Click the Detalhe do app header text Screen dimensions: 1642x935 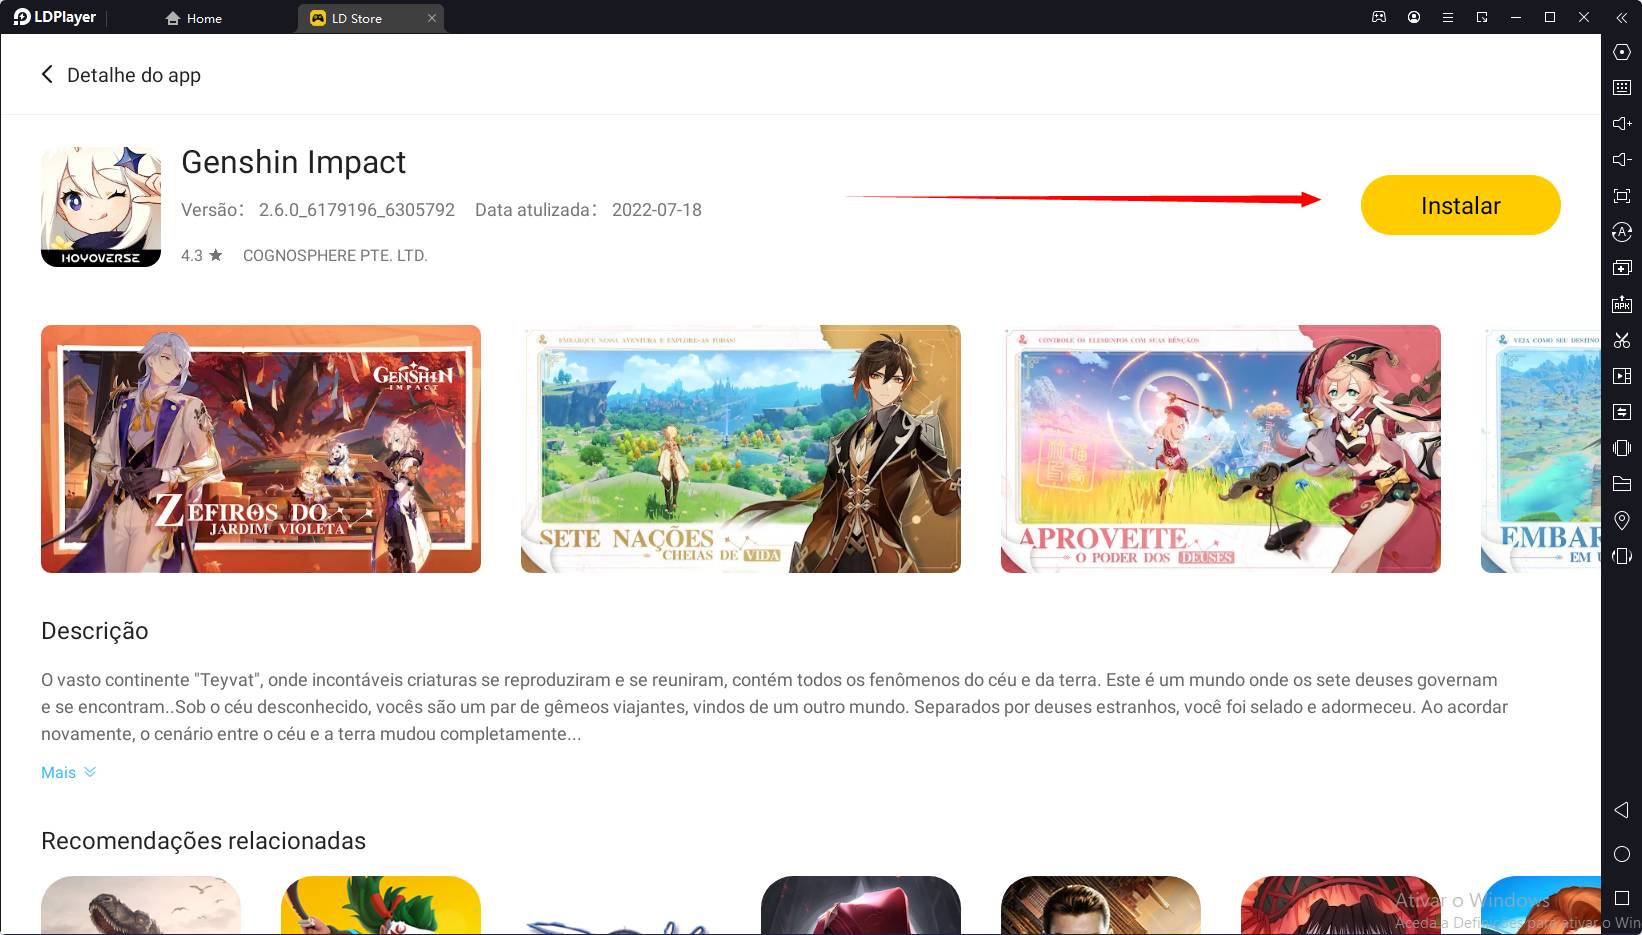point(134,75)
